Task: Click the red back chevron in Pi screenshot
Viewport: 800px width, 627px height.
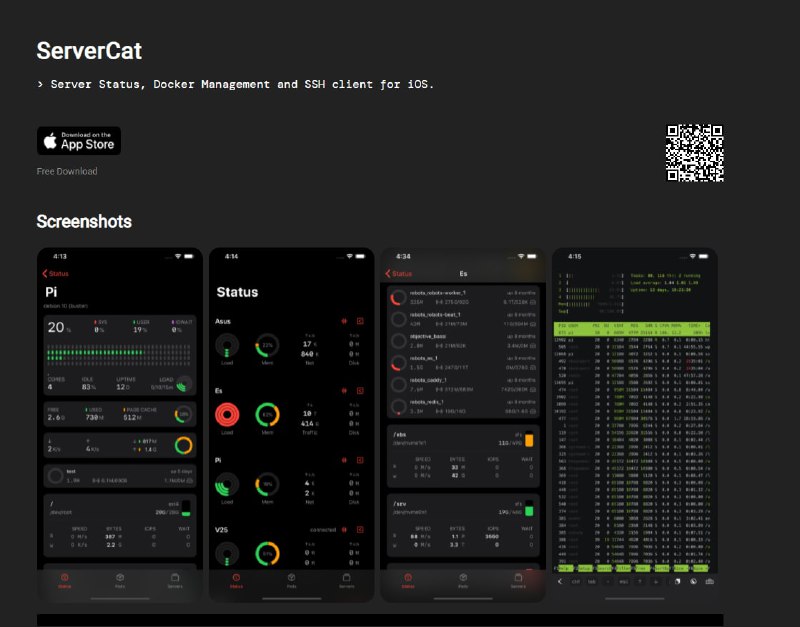Action: click(x=45, y=273)
